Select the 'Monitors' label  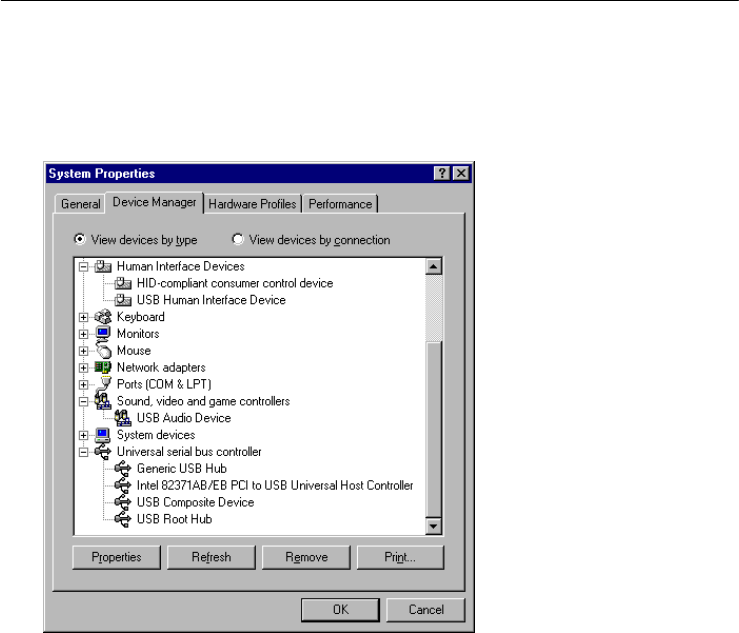138,334
